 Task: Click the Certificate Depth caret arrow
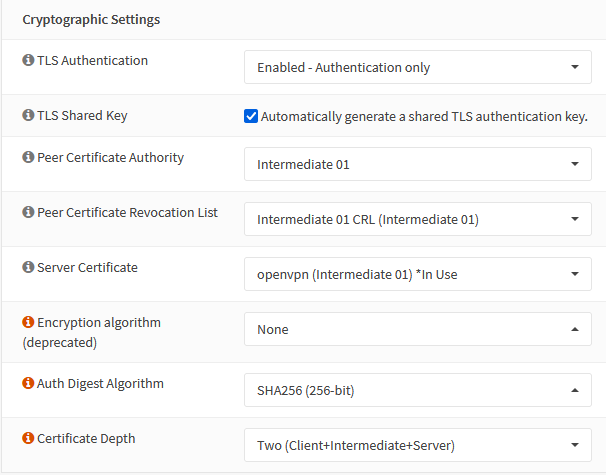575,445
